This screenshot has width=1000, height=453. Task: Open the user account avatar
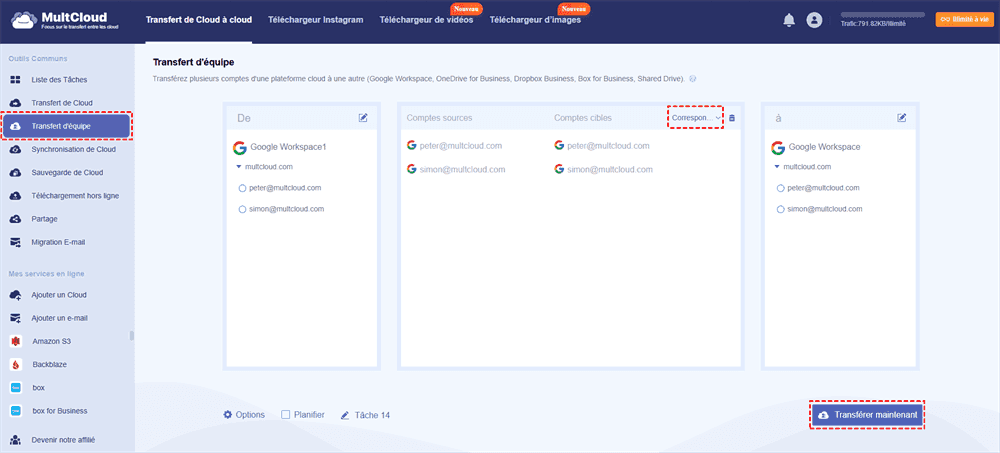[814, 20]
